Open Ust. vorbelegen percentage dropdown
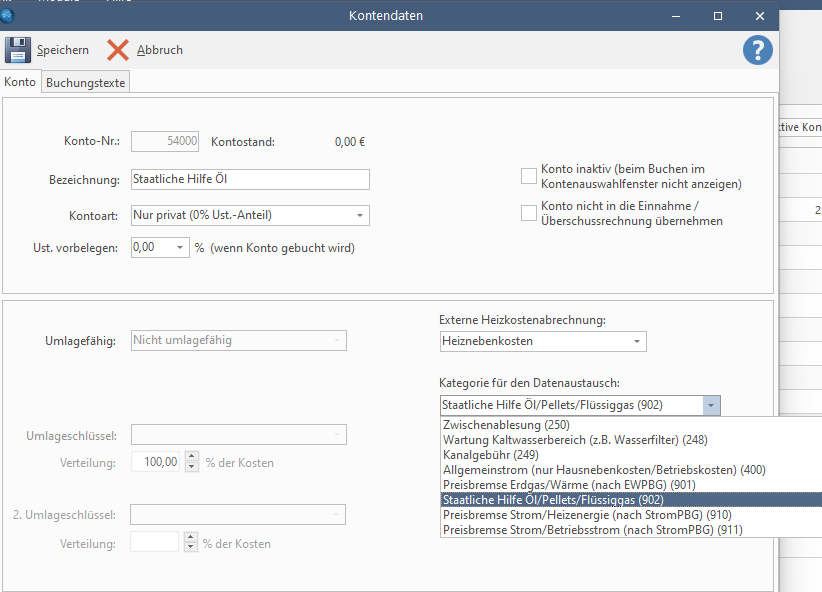The height and width of the screenshot is (592, 822). [x=180, y=247]
